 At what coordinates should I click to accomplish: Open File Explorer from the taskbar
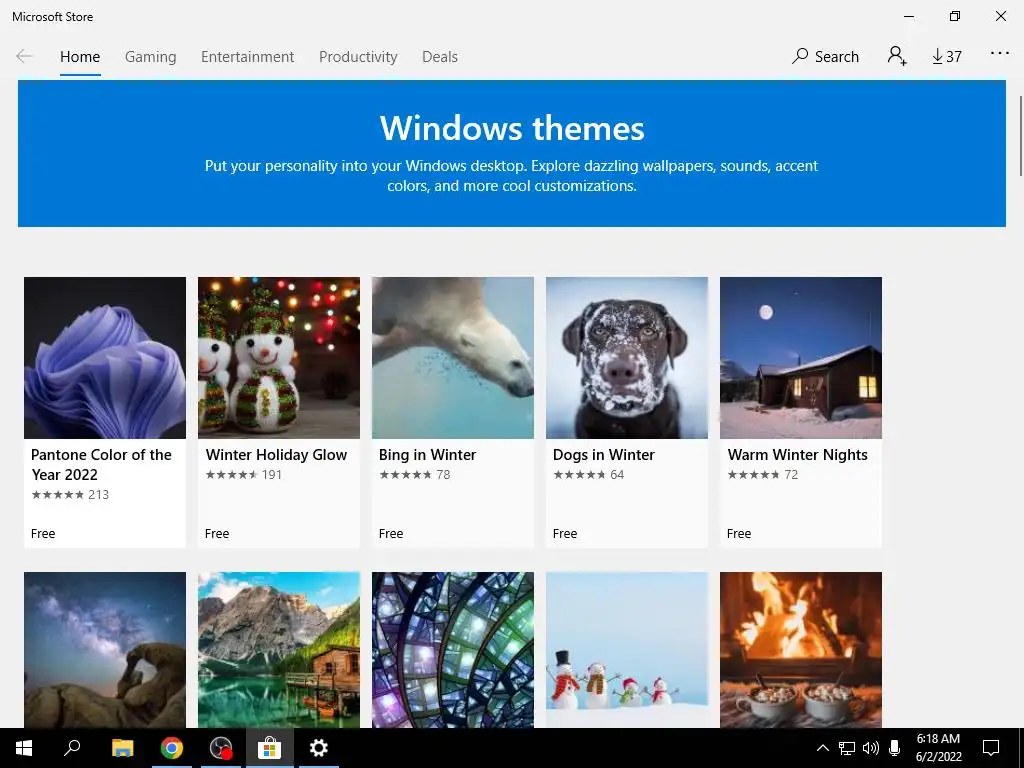coord(122,748)
